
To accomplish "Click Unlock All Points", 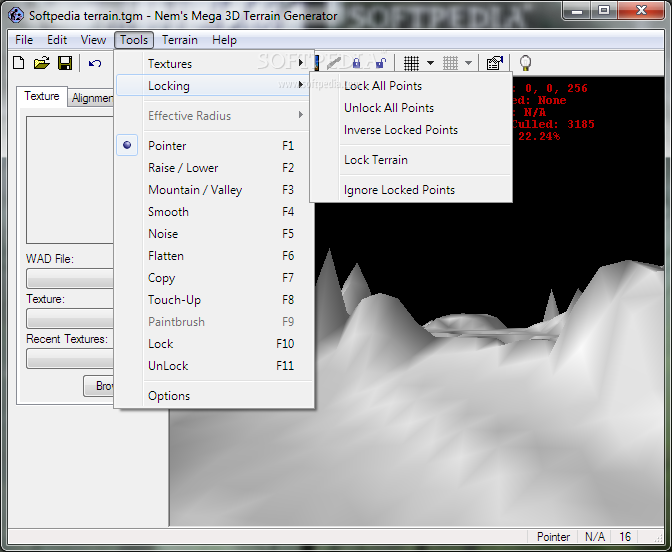I will 411,108.
